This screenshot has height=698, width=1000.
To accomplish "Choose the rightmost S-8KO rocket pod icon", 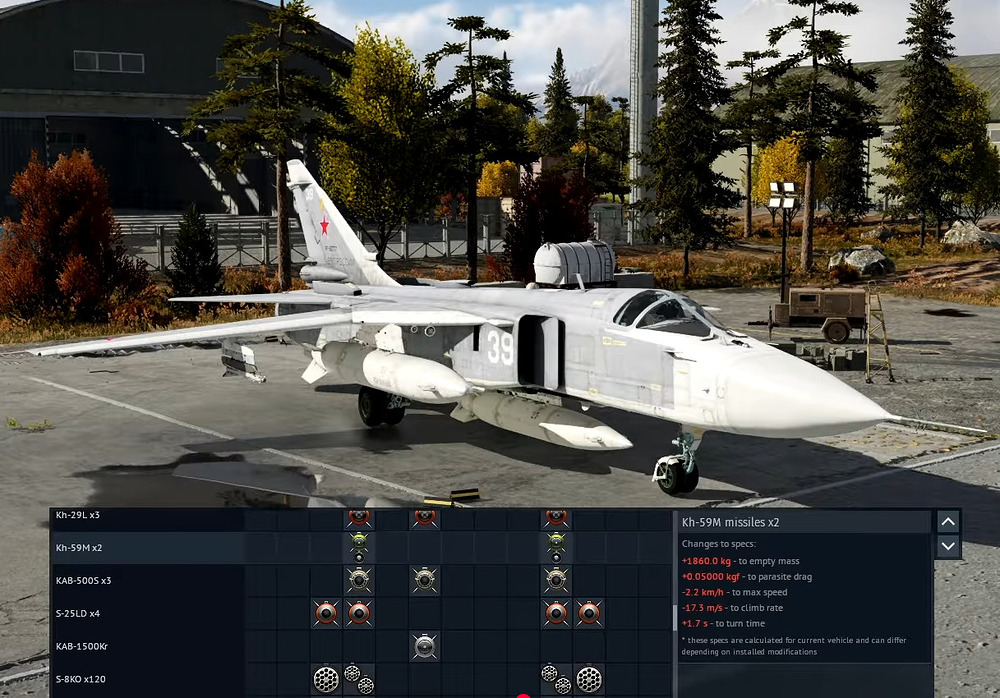I will click(589, 679).
